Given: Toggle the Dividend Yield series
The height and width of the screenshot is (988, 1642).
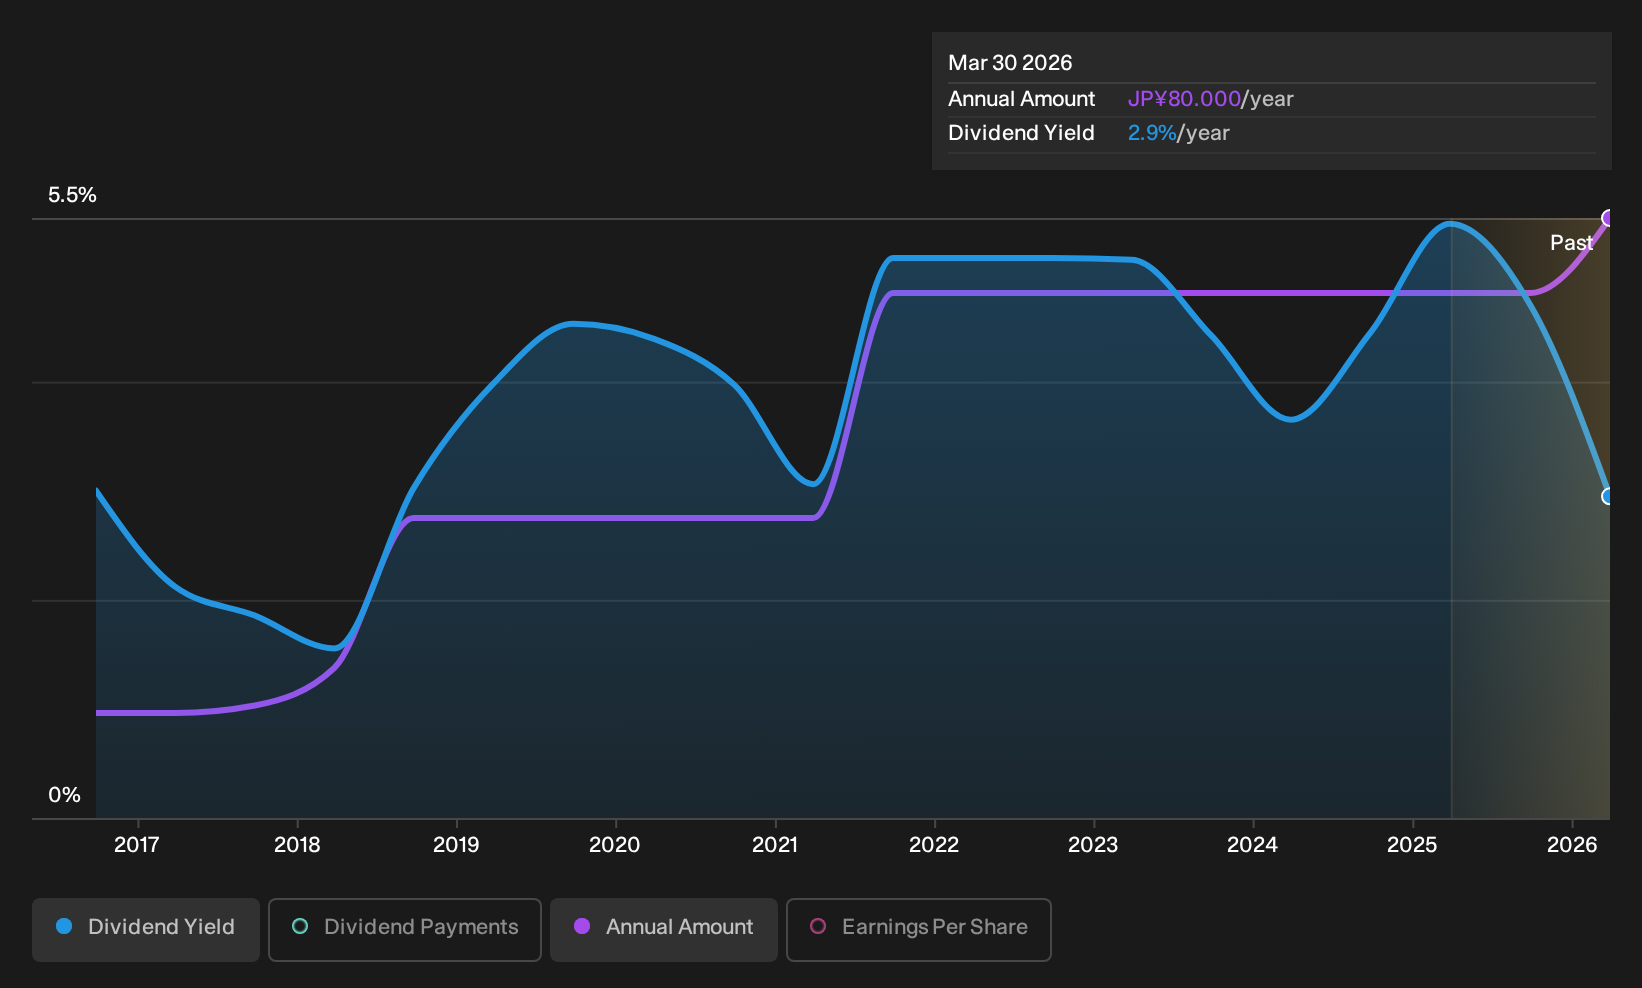Looking at the screenshot, I should pyautogui.click(x=146, y=929).
